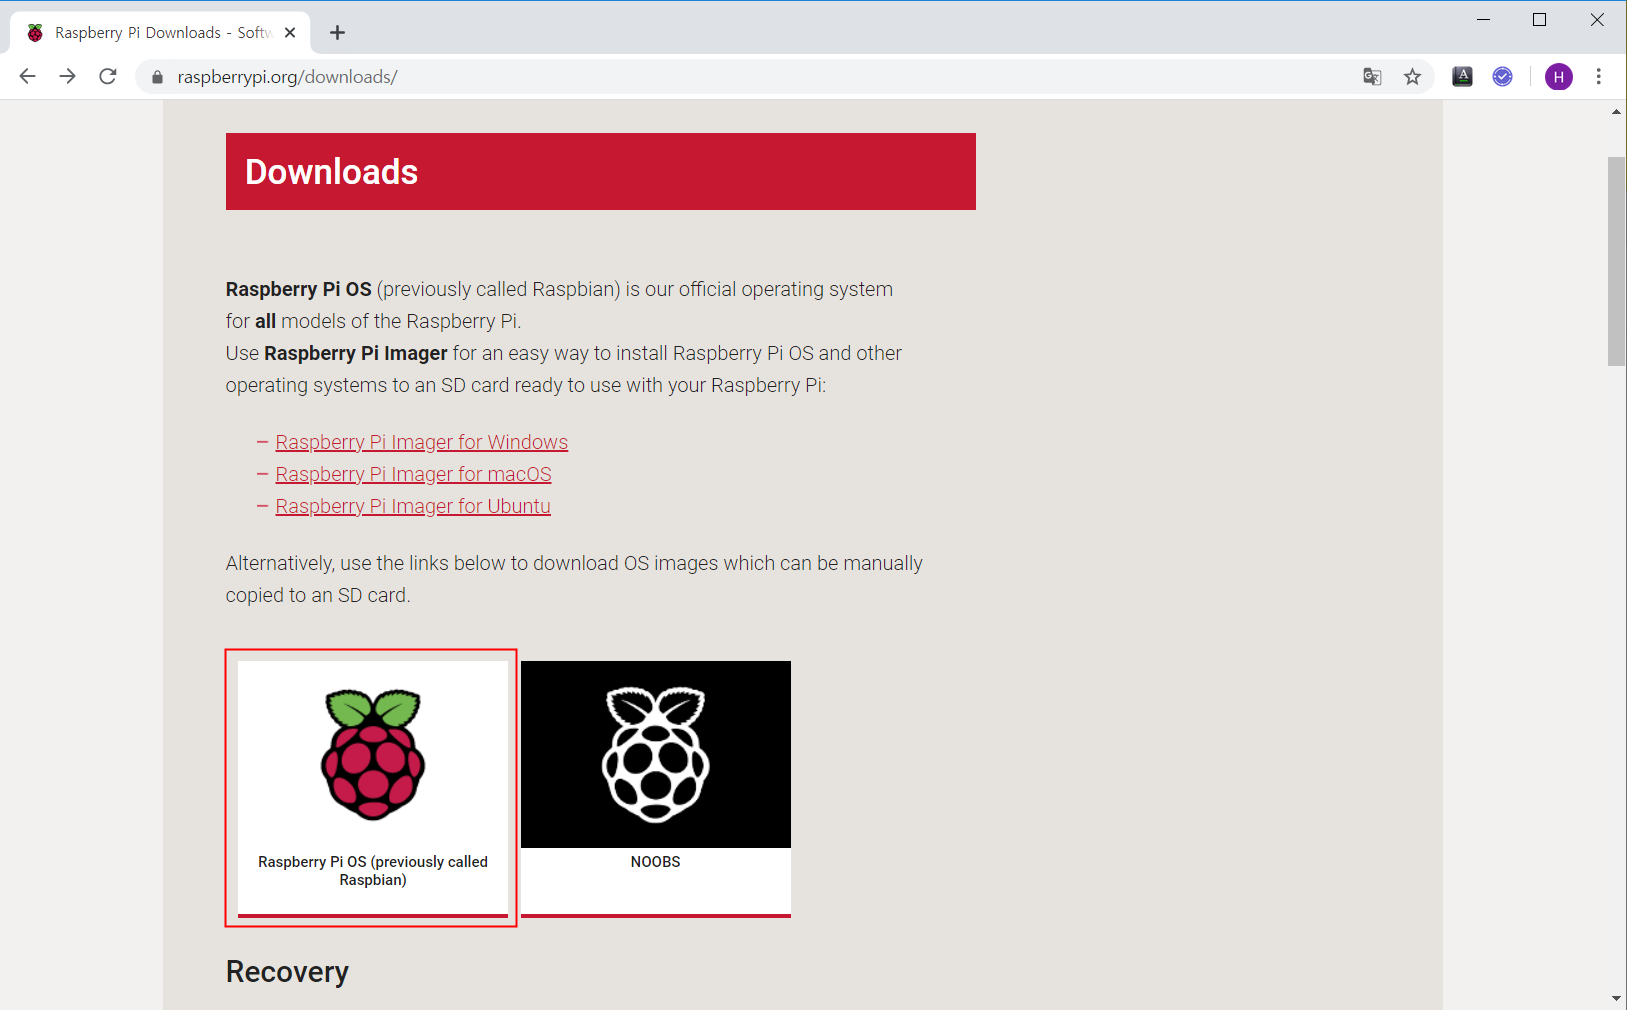Click the Recovery section heading

pyautogui.click(x=287, y=971)
